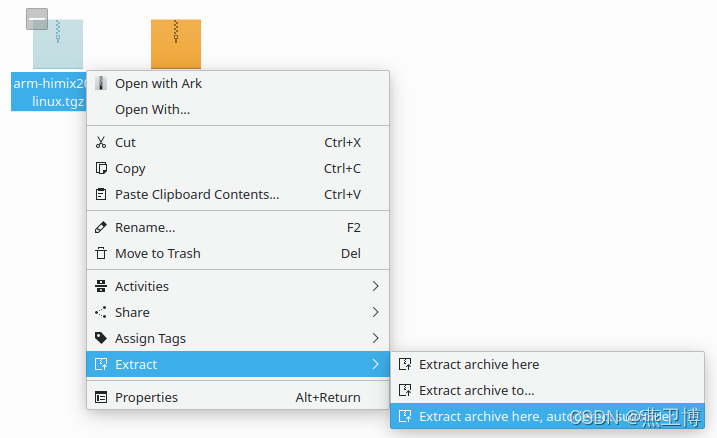Click the scissors Cut icon
Viewport: 717px width, 438px height.
coord(101,142)
